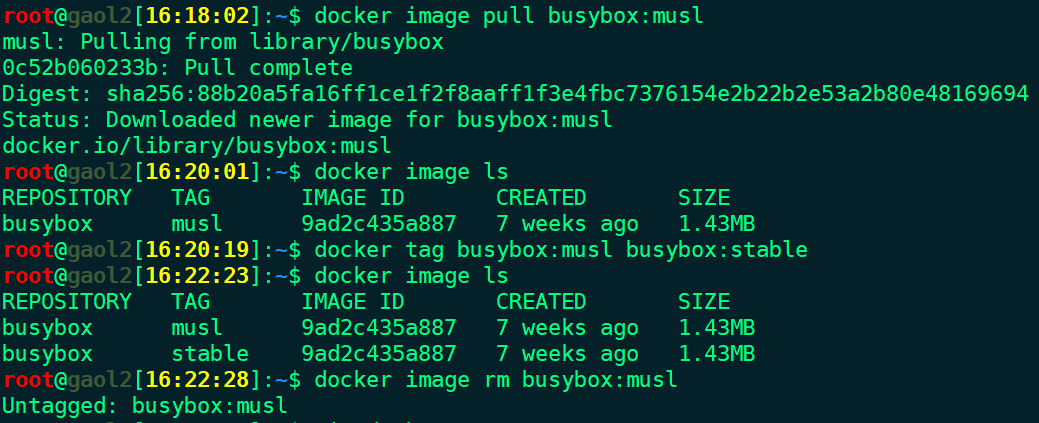The width and height of the screenshot is (1039, 423).
Task: Click the 16:20:19 prompt timestamp
Action: 197,250
